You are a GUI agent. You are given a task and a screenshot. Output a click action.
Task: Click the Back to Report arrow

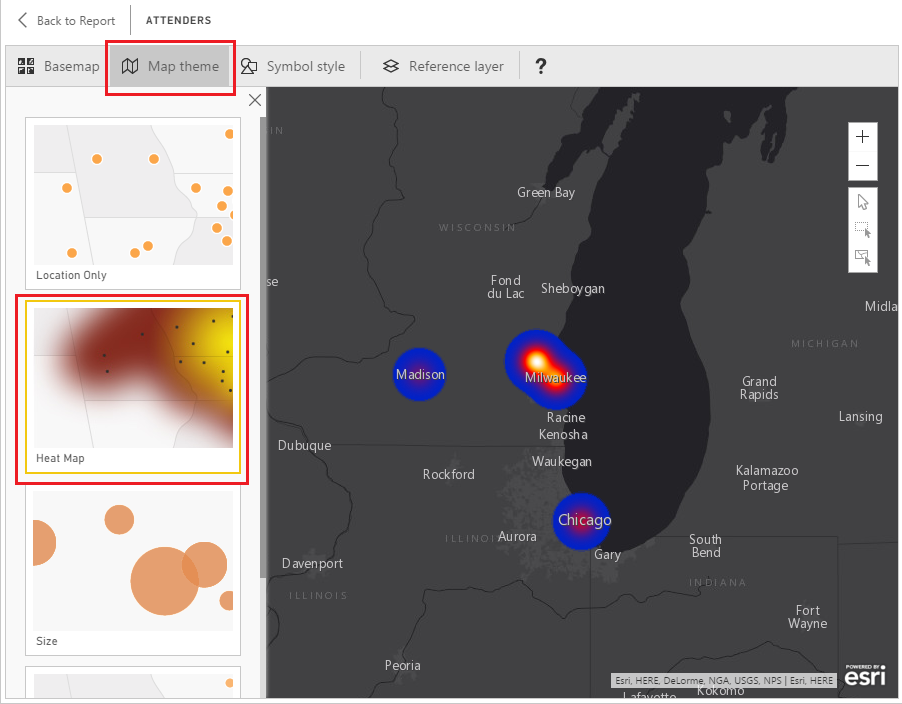(x=22, y=20)
